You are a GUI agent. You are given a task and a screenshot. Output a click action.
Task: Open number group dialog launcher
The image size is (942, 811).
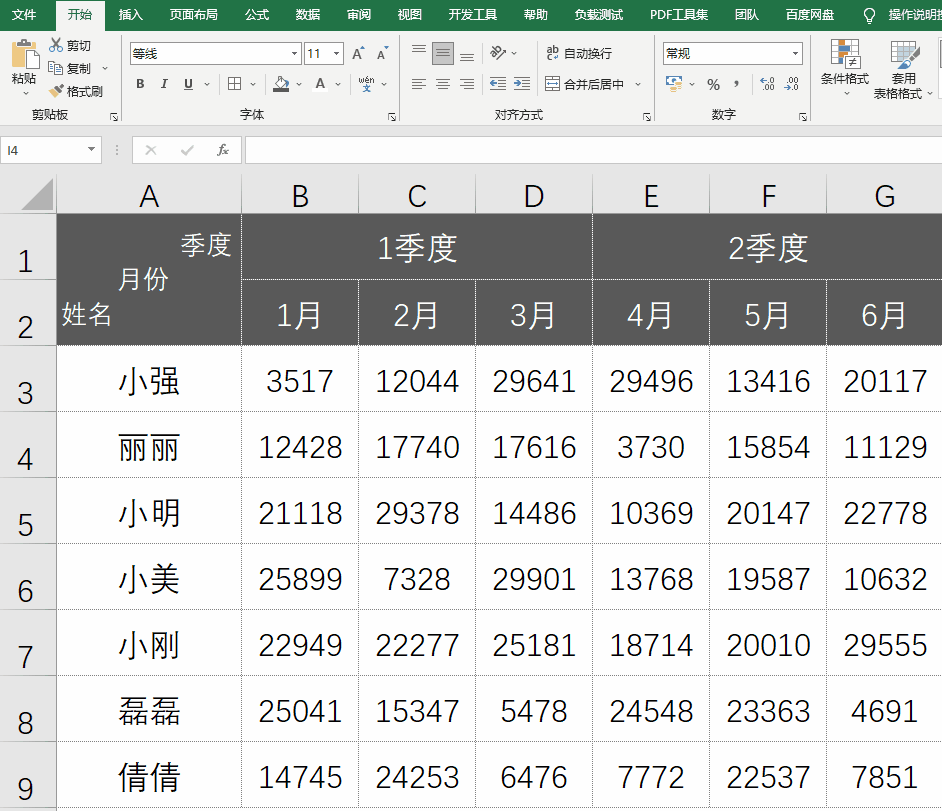[x=803, y=117]
